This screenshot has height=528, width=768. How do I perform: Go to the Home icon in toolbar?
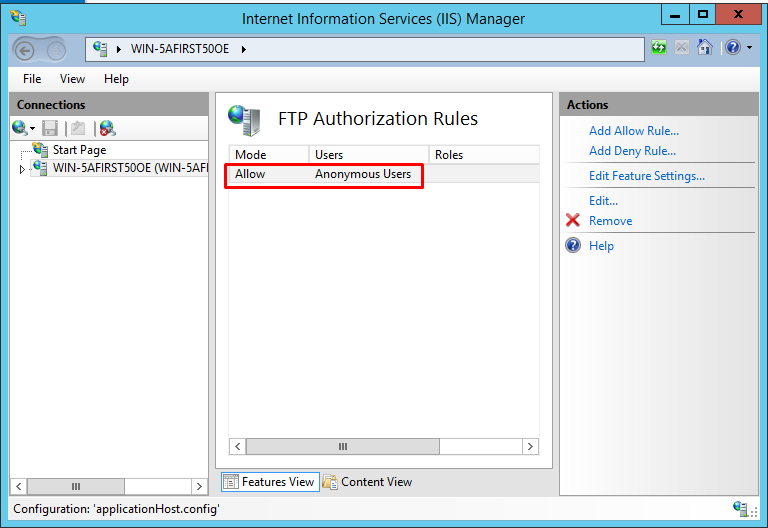tap(705, 48)
